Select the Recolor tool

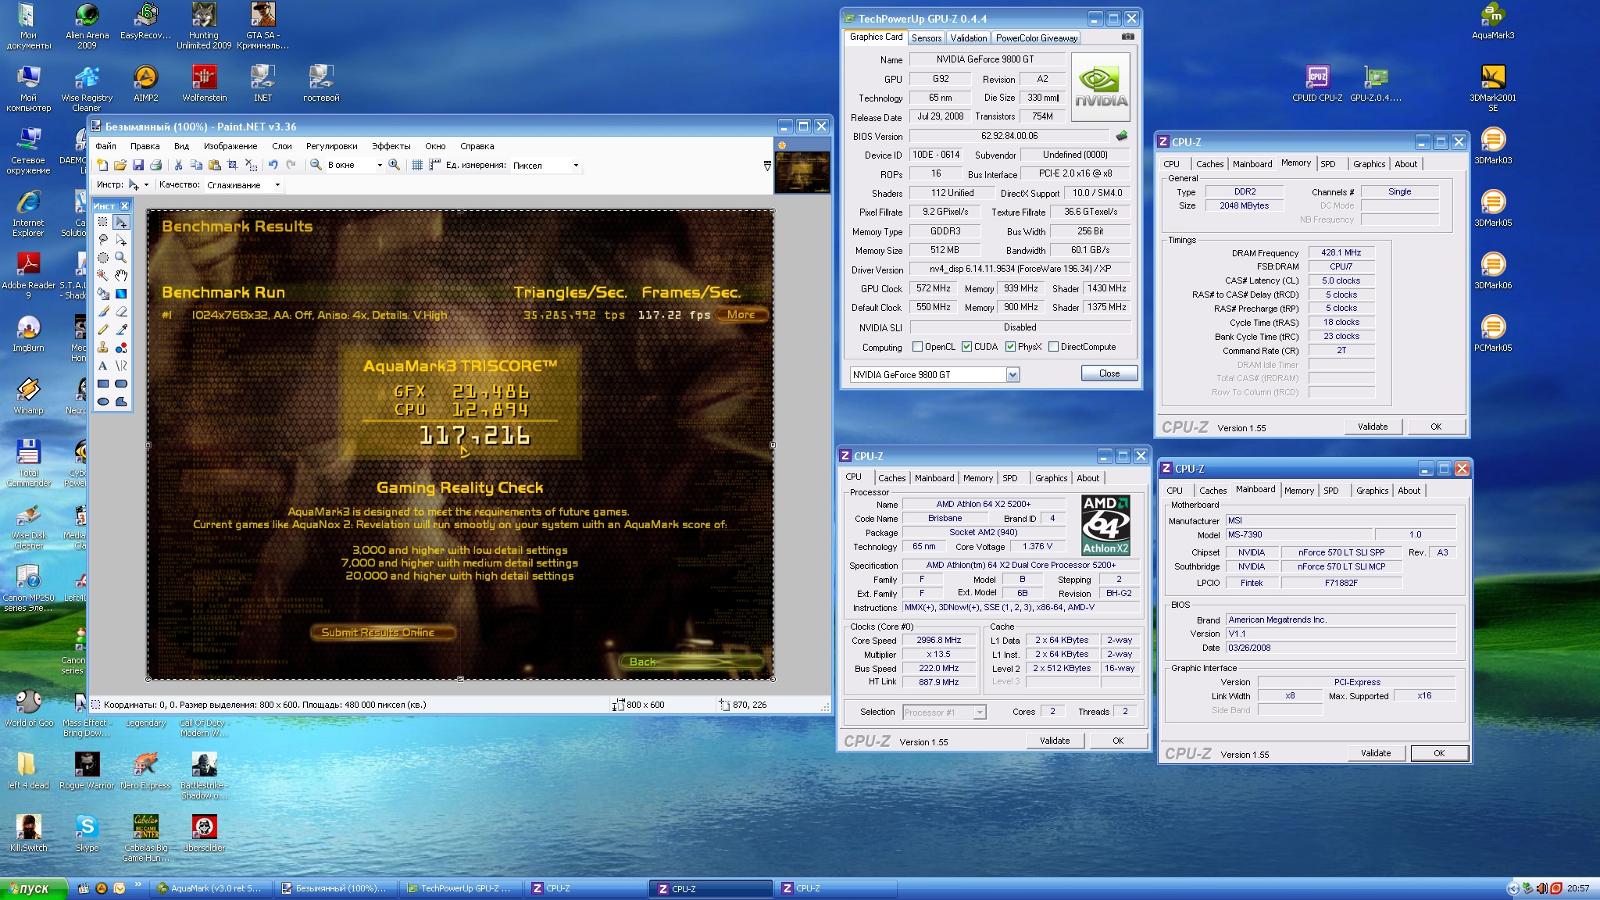[121, 347]
